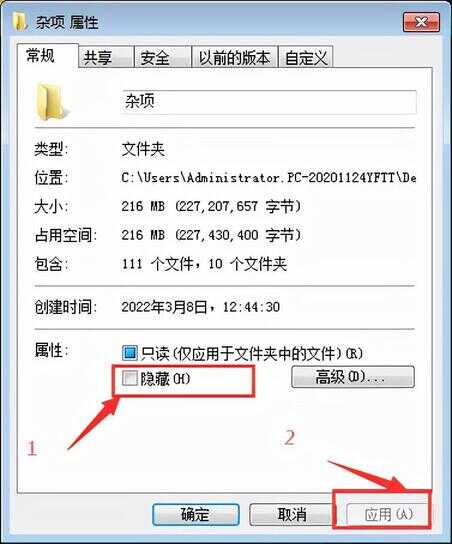452x544 pixels.
Task: Close the 杂项 属性 dialog window
Action: 421,22
